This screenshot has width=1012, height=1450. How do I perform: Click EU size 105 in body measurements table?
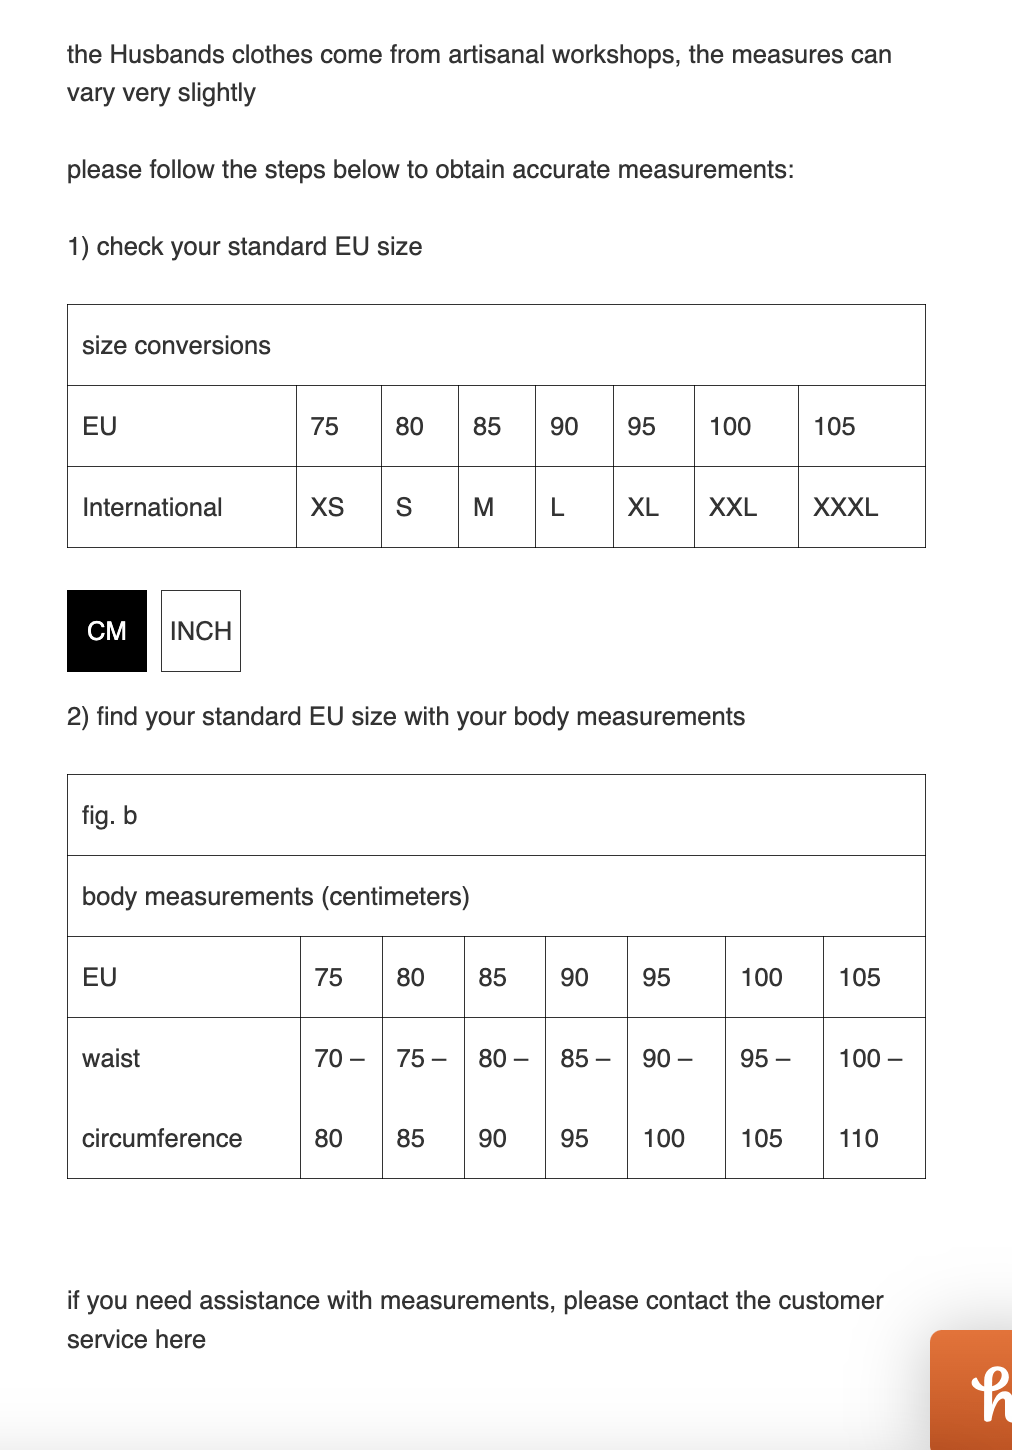[874, 977]
